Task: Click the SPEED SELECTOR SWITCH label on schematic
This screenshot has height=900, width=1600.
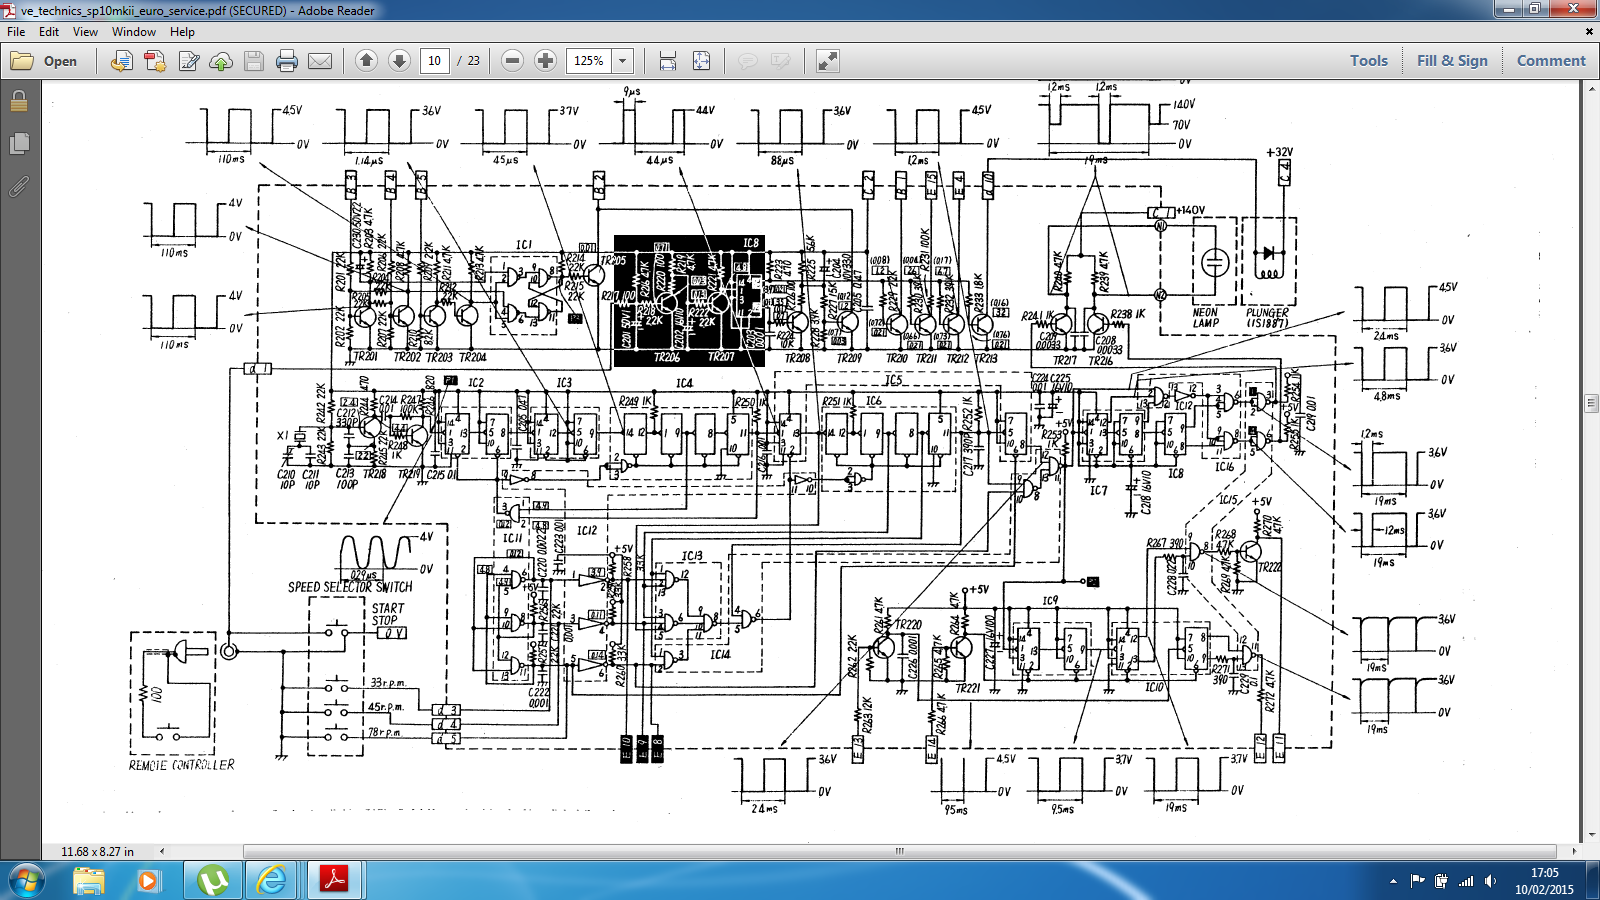Action: 350,587
